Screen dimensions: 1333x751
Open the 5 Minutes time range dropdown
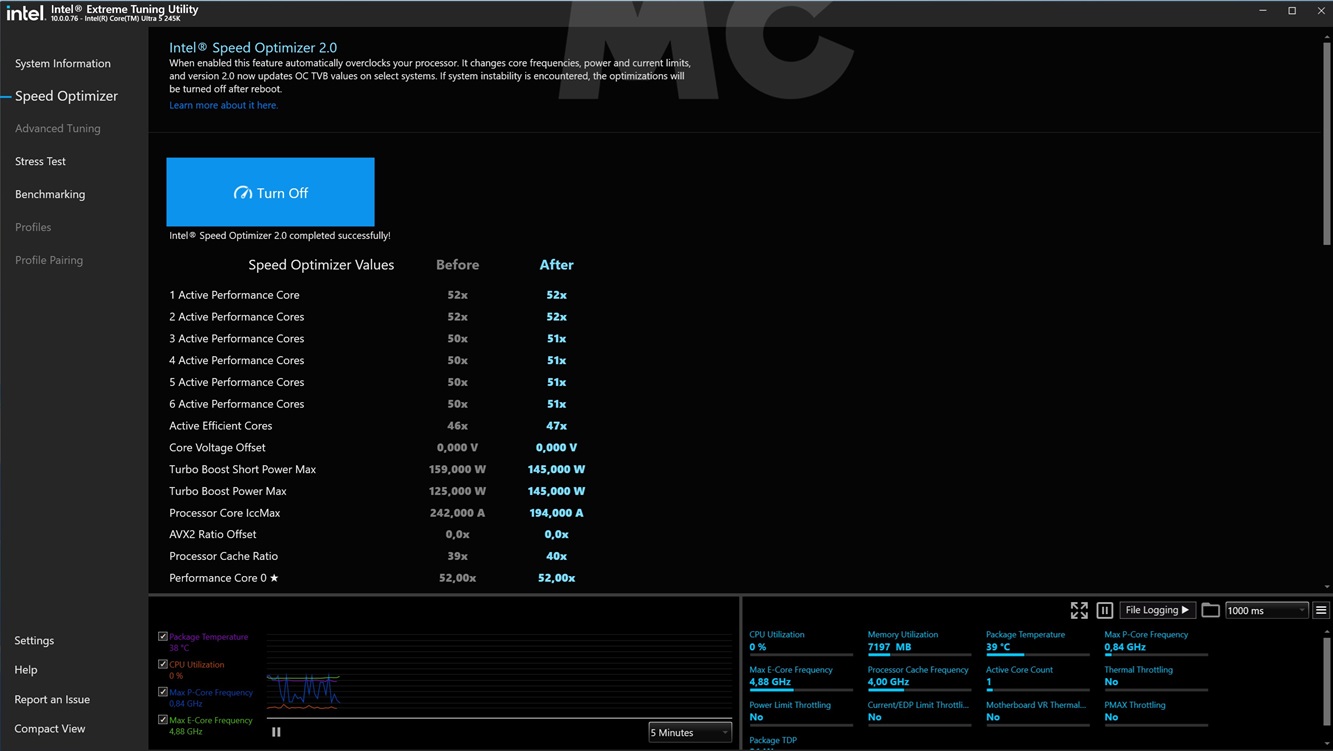pos(690,732)
